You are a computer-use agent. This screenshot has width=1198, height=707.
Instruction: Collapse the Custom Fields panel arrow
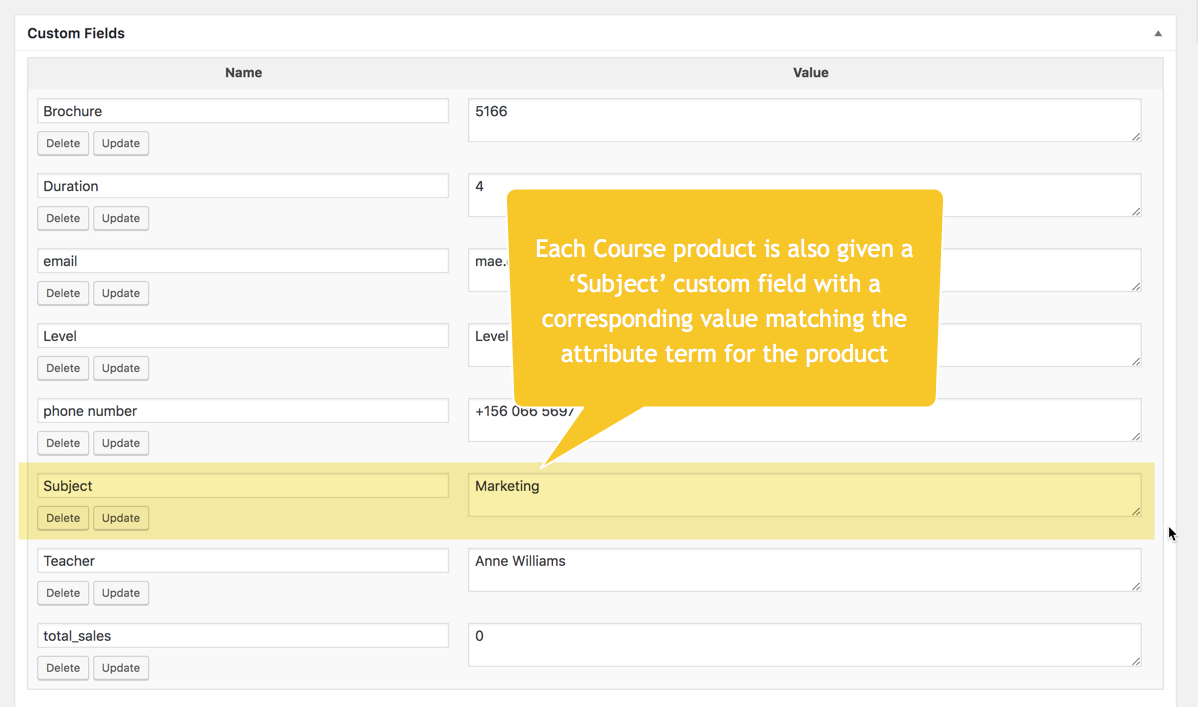1158,34
